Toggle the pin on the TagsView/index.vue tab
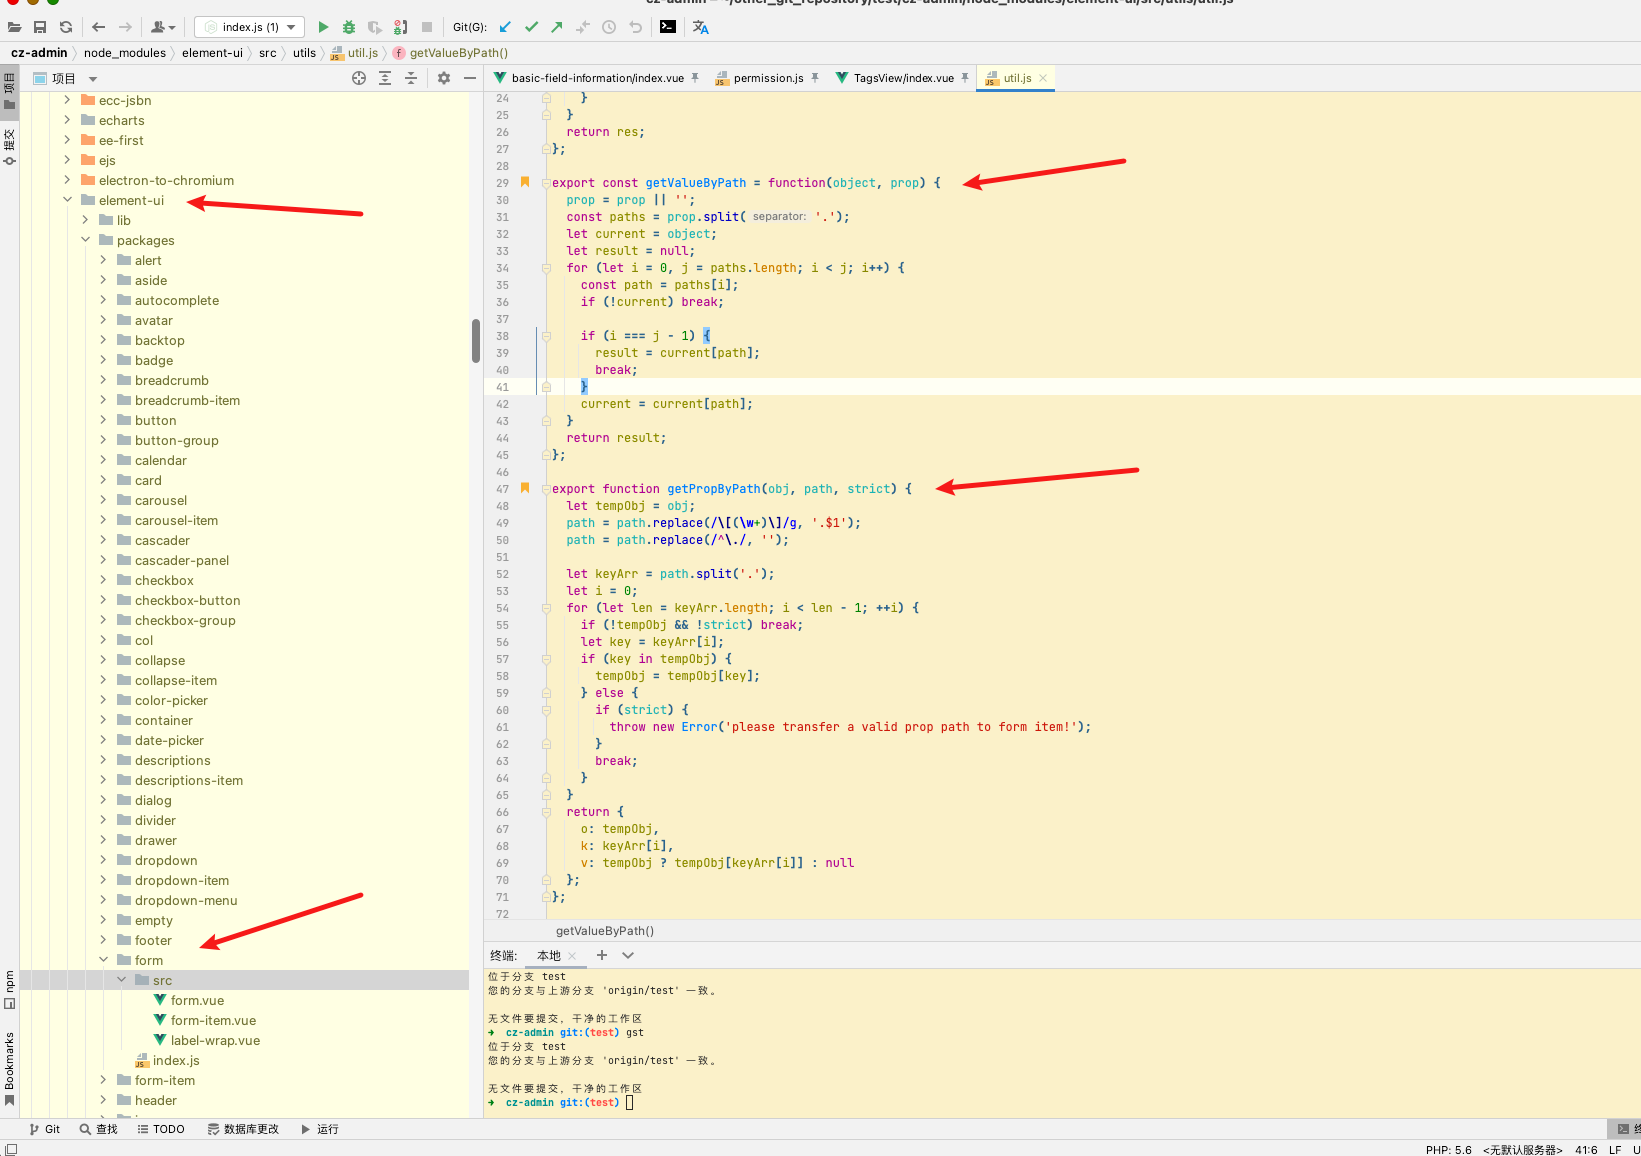 click(965, 78)
